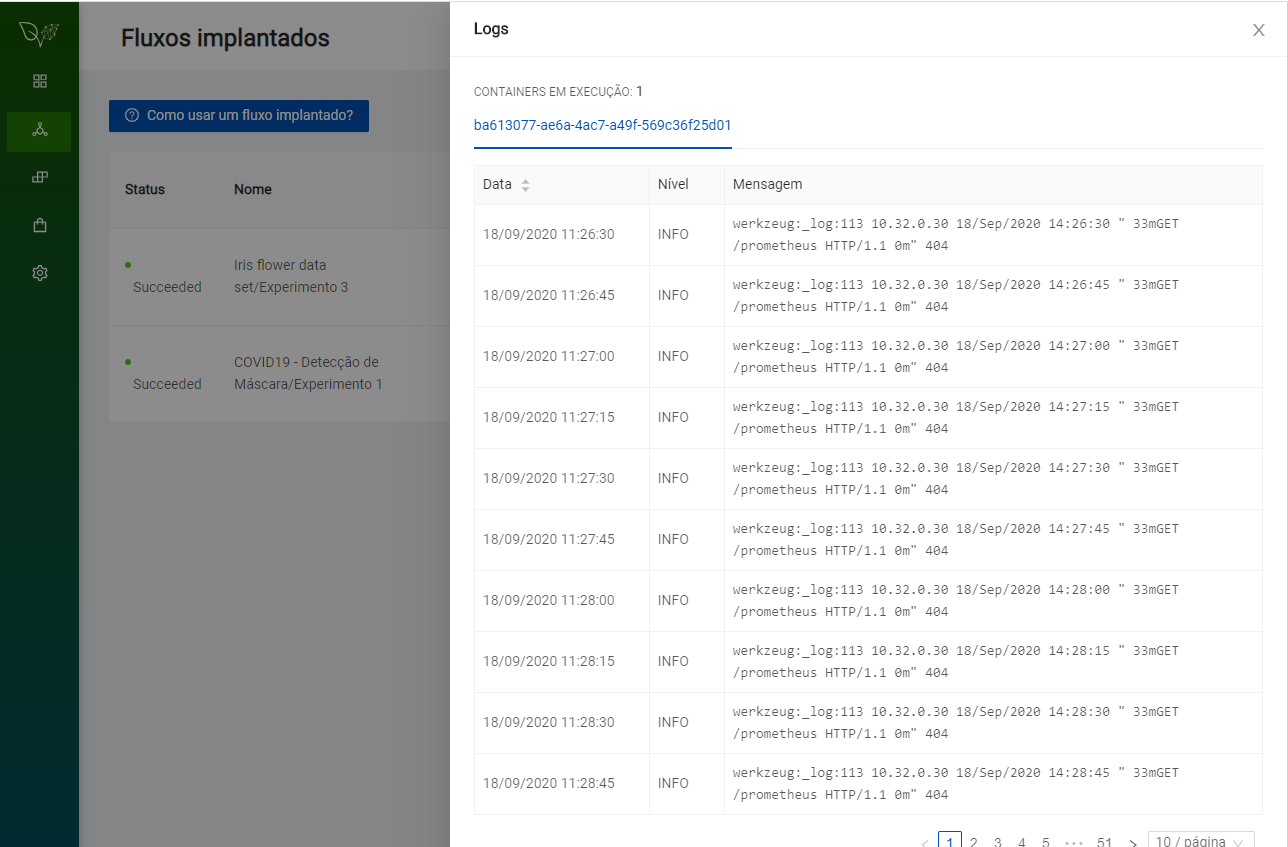Open the grid dashboard sidebar icon
This screenshot has height=847, width=1288.
40,81
